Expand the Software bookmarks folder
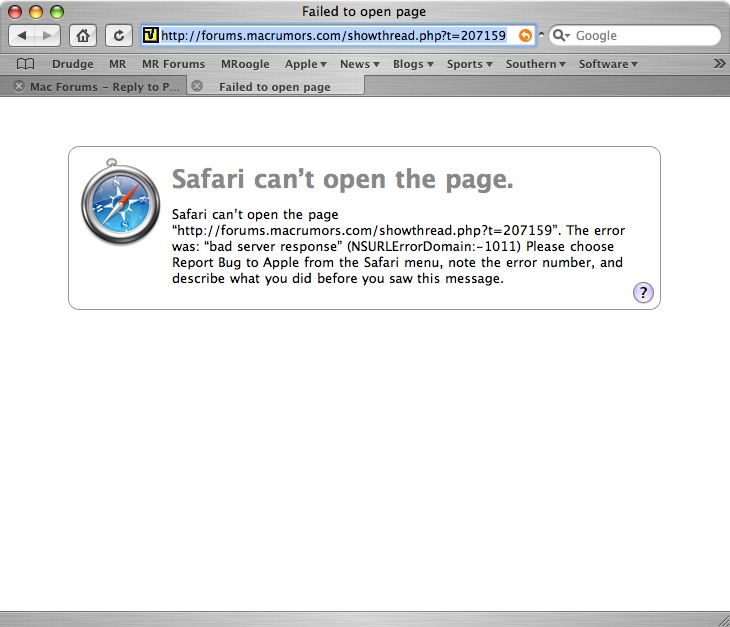This screenshot has width=730, height=627. pyautogui.click(x=608, y=64)
